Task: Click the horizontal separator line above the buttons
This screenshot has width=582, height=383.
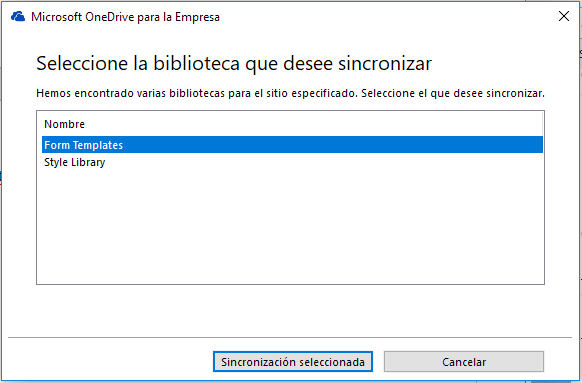Action: 290,337
